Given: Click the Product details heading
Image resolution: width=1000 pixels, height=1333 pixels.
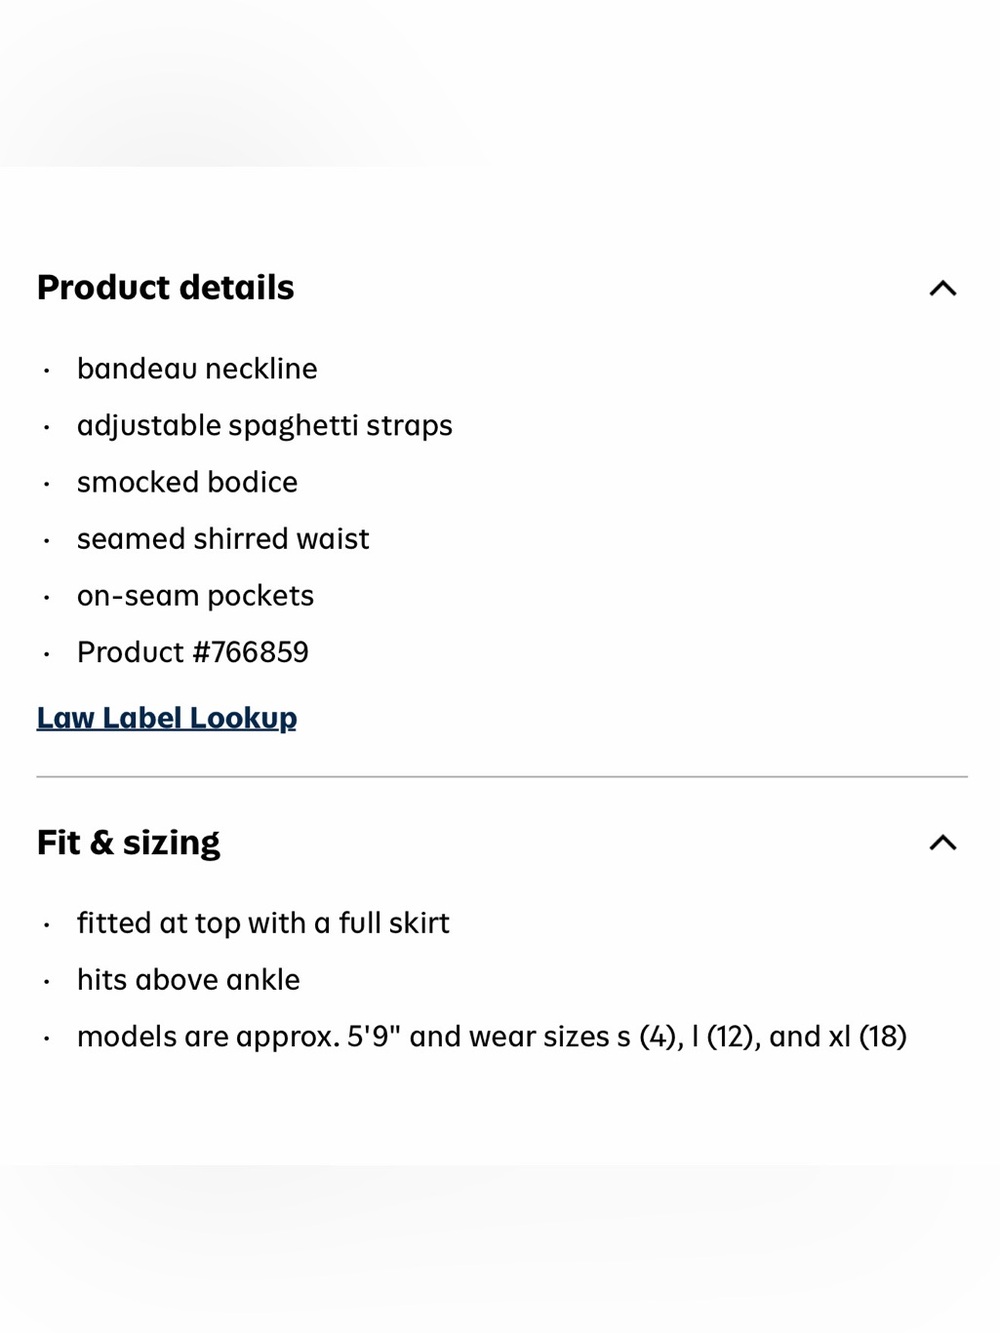Looking at the screenshot, I should point(166,288).
